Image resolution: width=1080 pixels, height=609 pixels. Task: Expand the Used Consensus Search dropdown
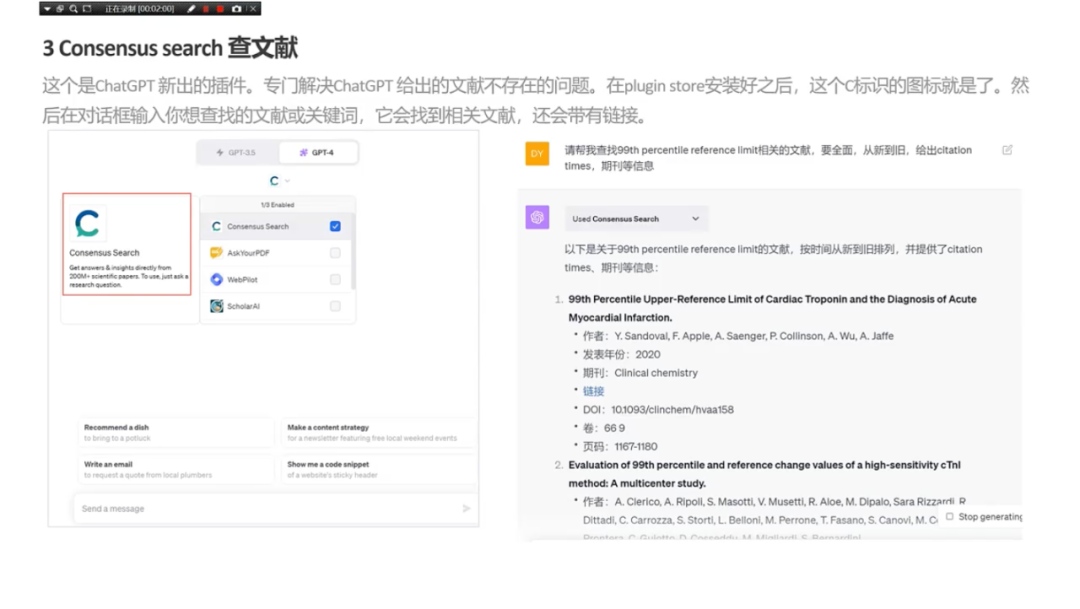point(636,218)
